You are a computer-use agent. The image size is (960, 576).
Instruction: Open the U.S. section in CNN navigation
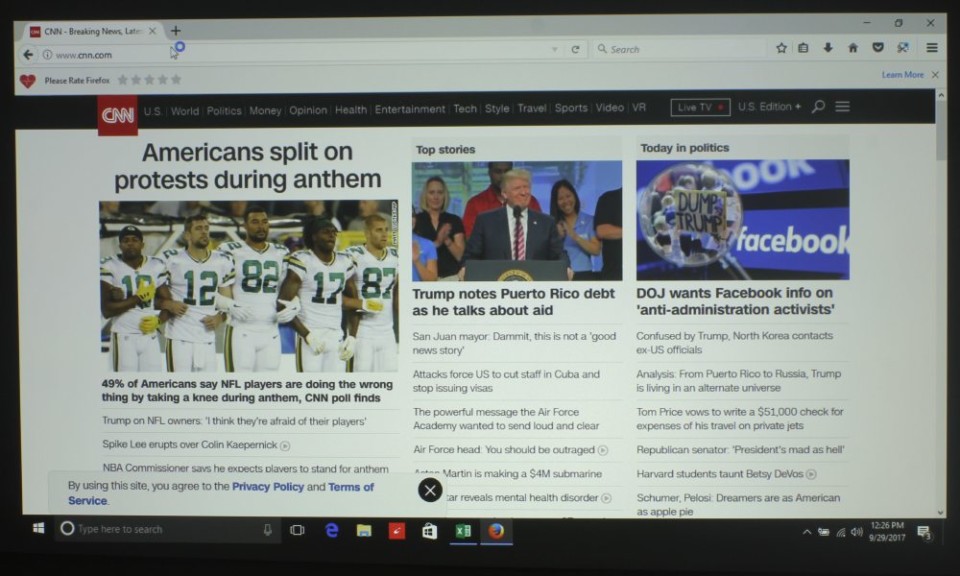(152, 111)
